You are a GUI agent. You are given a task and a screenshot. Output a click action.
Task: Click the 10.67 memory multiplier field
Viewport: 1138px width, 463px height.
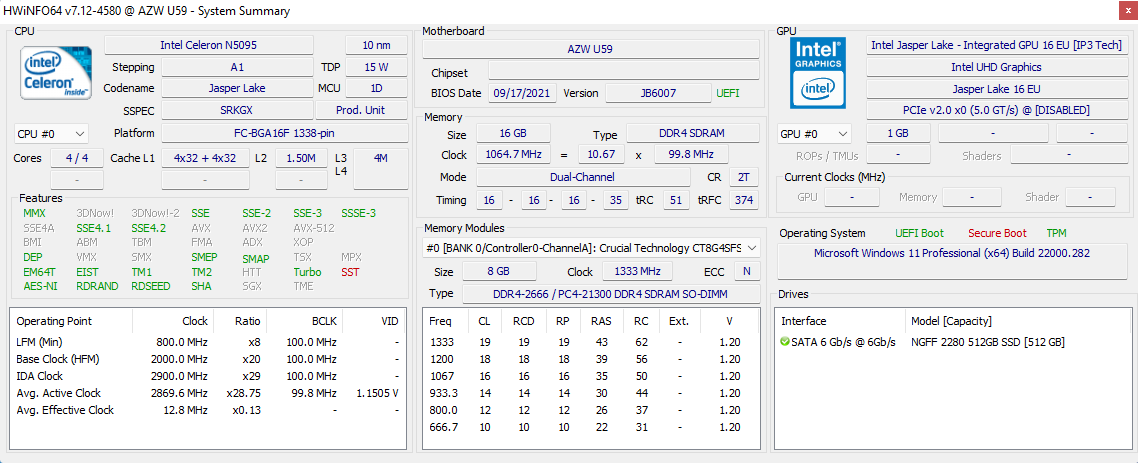point(601,155)
